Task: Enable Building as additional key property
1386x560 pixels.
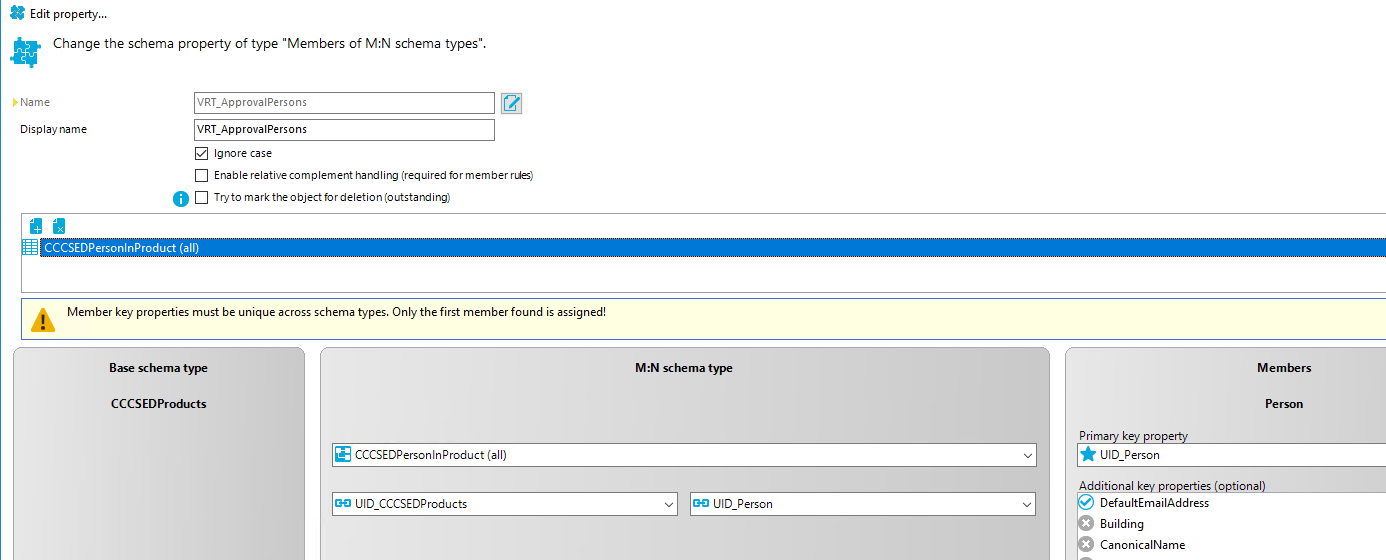Action: coord(1087,524)
